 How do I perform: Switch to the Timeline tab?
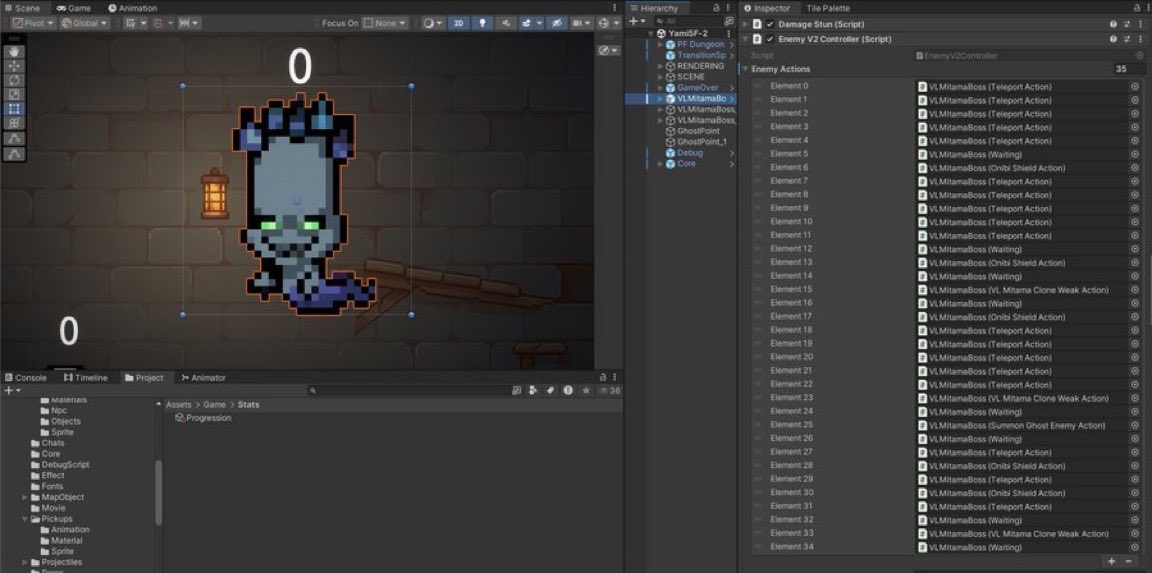(x=86, y=378)
